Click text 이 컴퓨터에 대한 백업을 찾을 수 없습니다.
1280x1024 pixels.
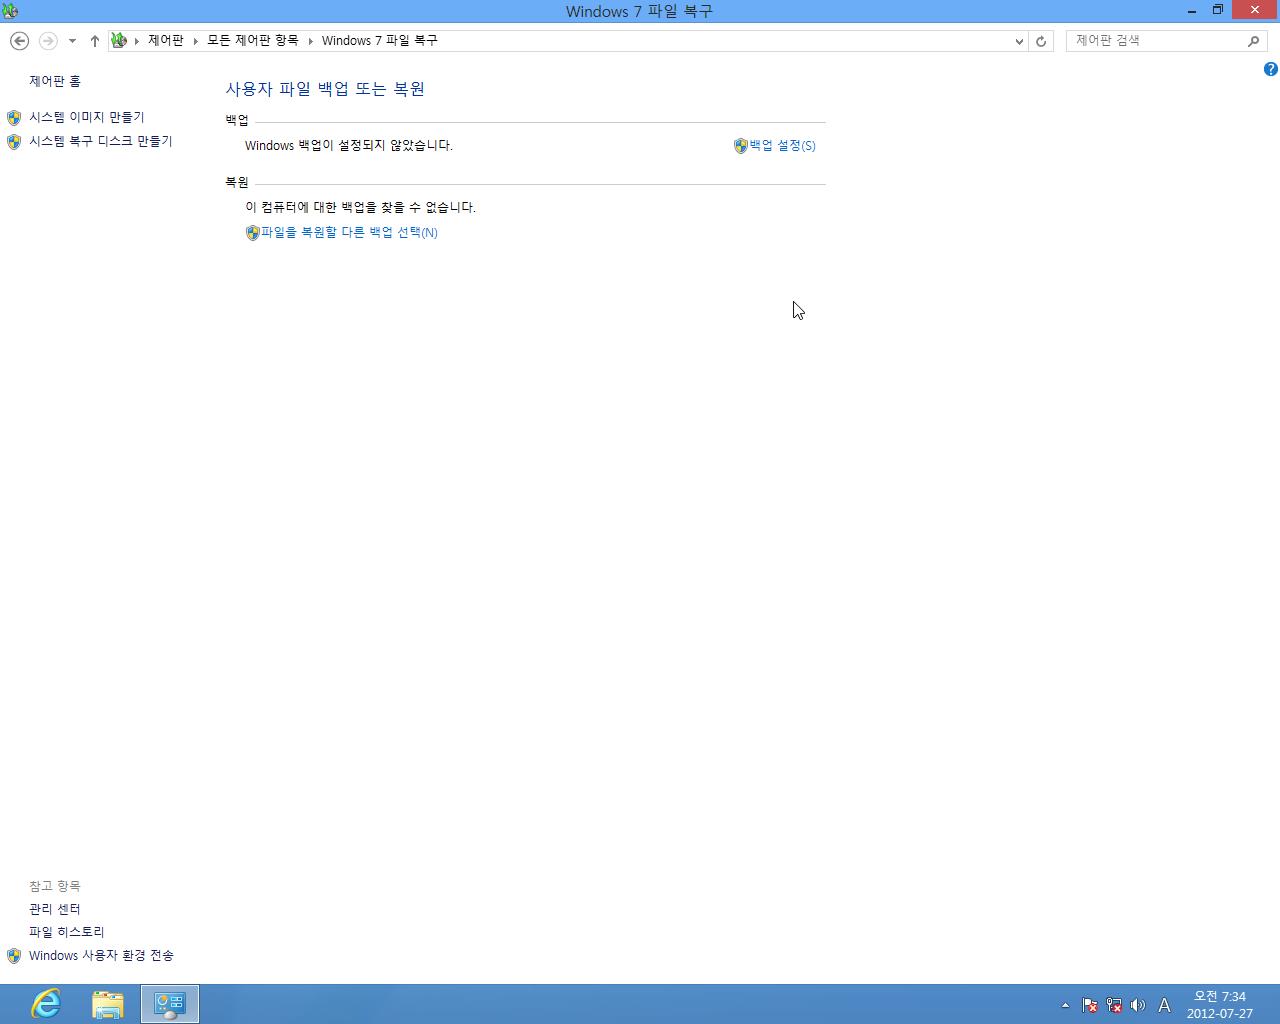[x=360, y=207]
